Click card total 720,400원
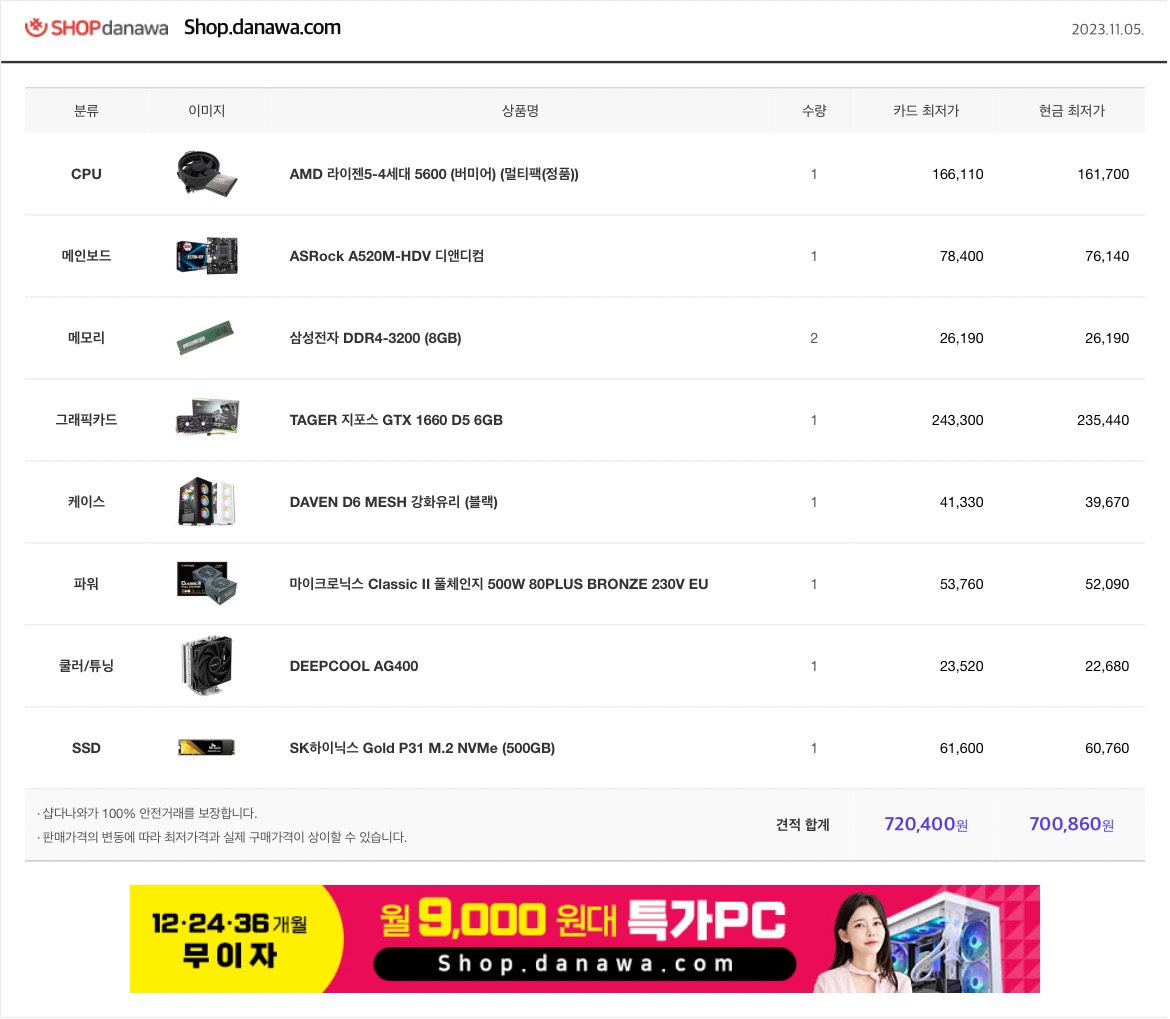Screen dimensions: 1170x1019 point(926,824)
